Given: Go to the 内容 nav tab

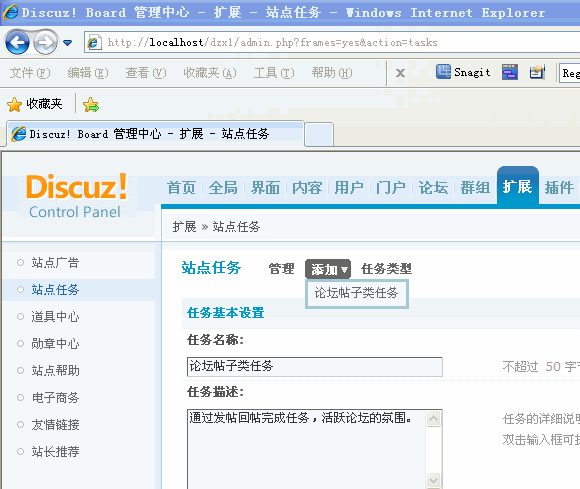Looking at the screenshot, I should click(x=307, y=188).
